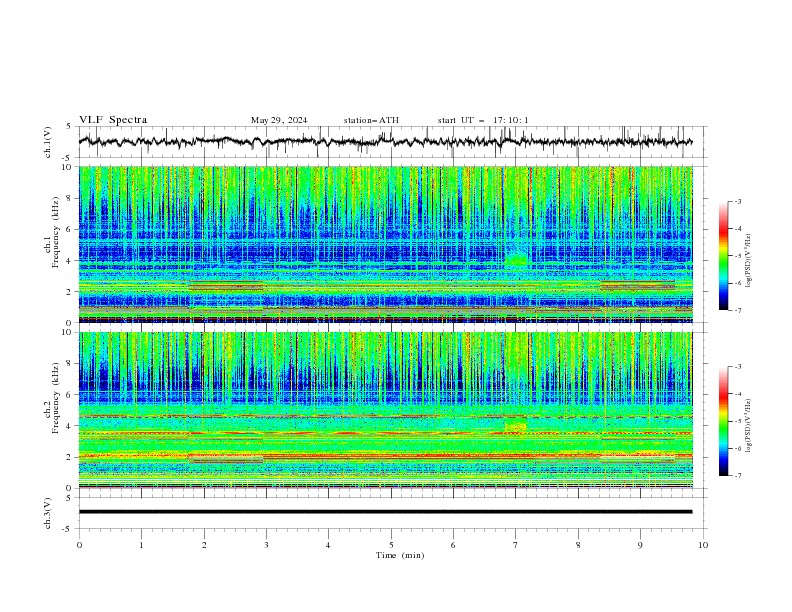Click the time axis tick label "1"
Screen dimensions: 792x612
click(x=141, y=545)
